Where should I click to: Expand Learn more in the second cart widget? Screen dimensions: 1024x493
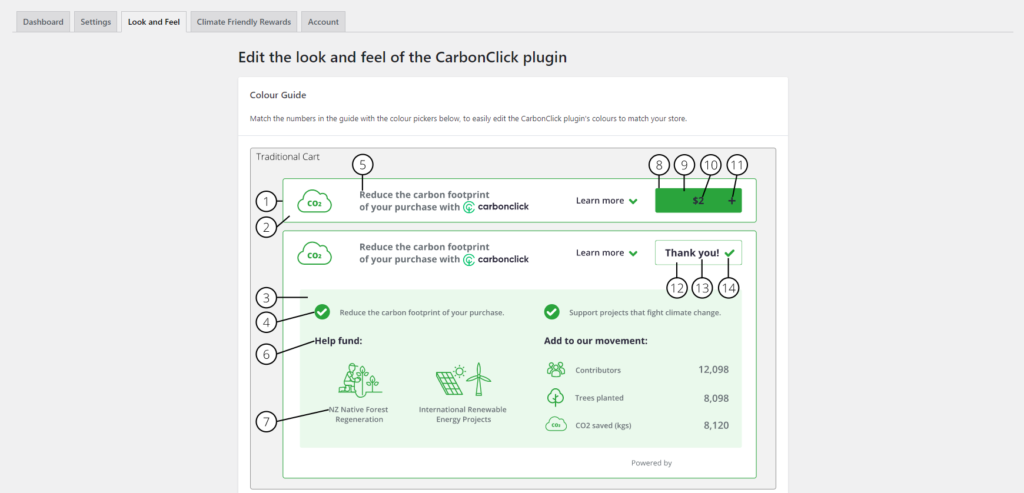(x=606, y=253)
